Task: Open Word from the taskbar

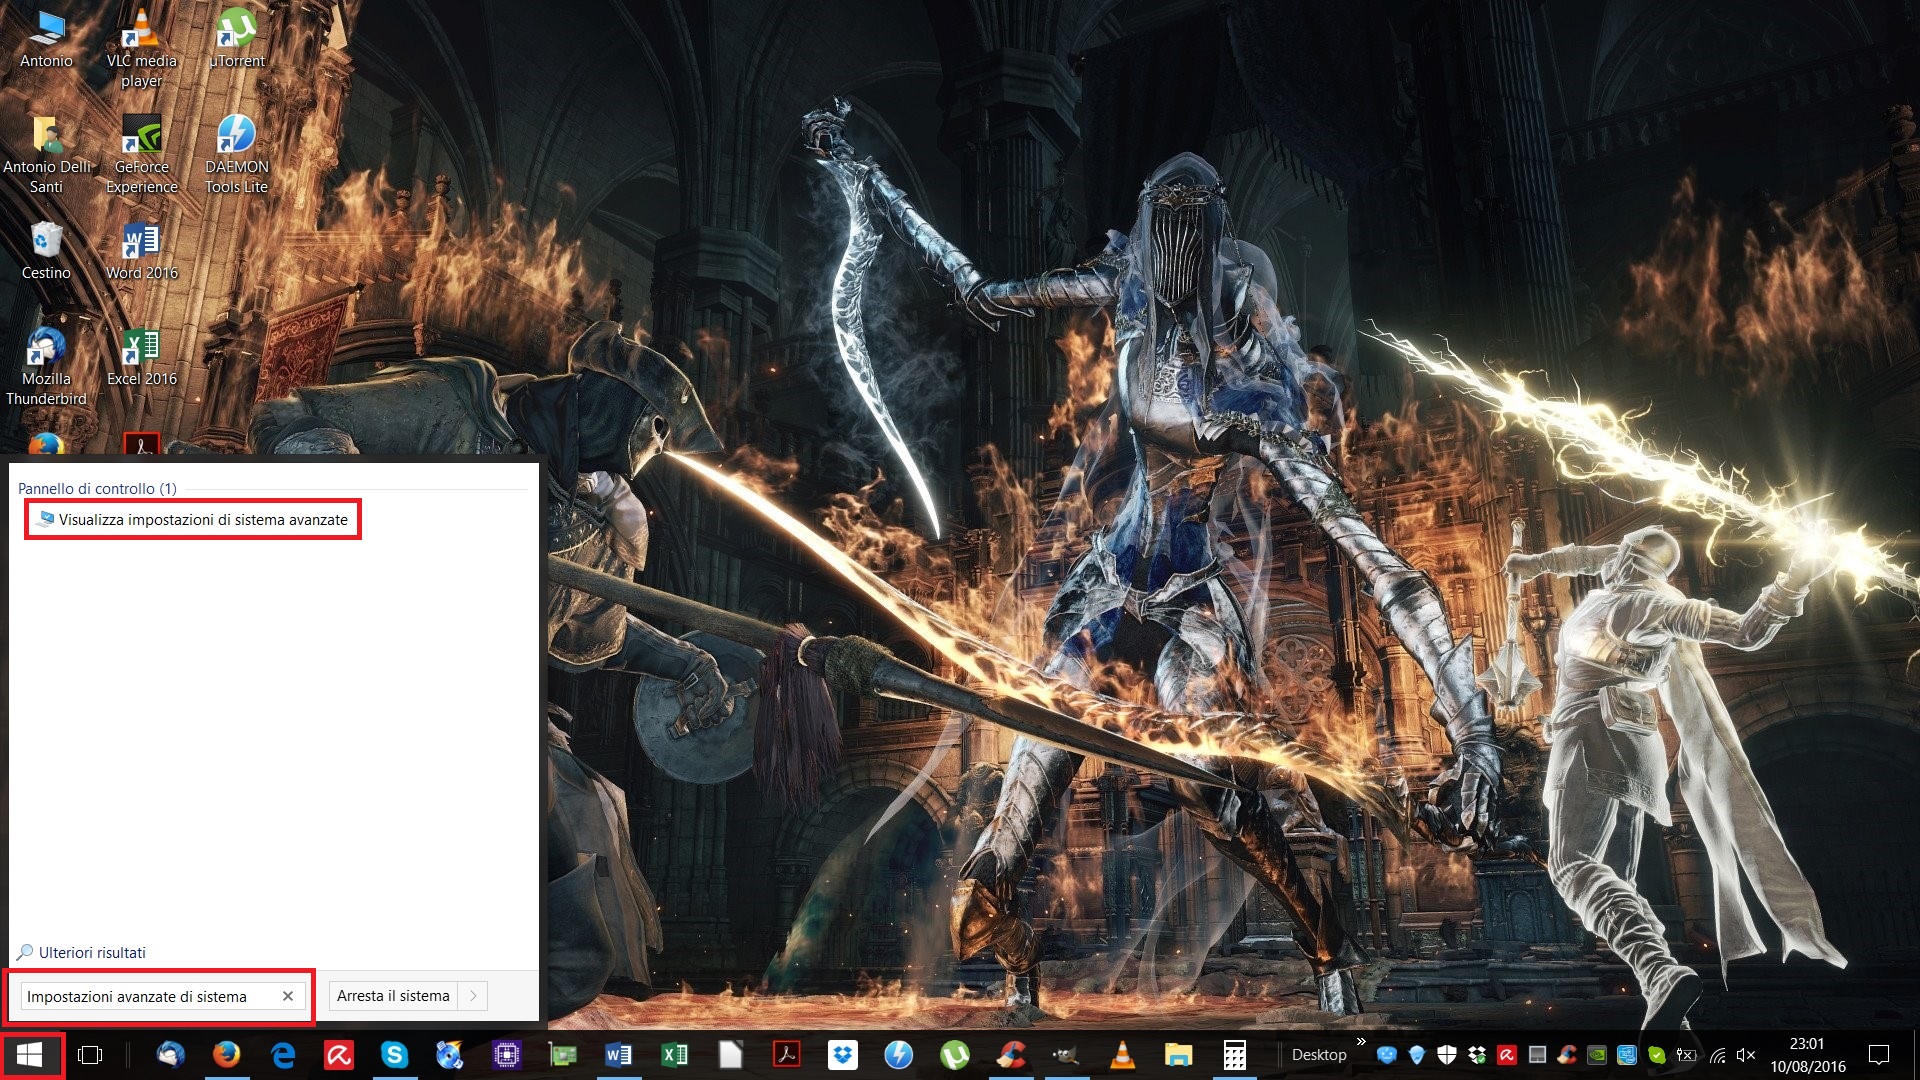Action: [x=619, y=1055]
